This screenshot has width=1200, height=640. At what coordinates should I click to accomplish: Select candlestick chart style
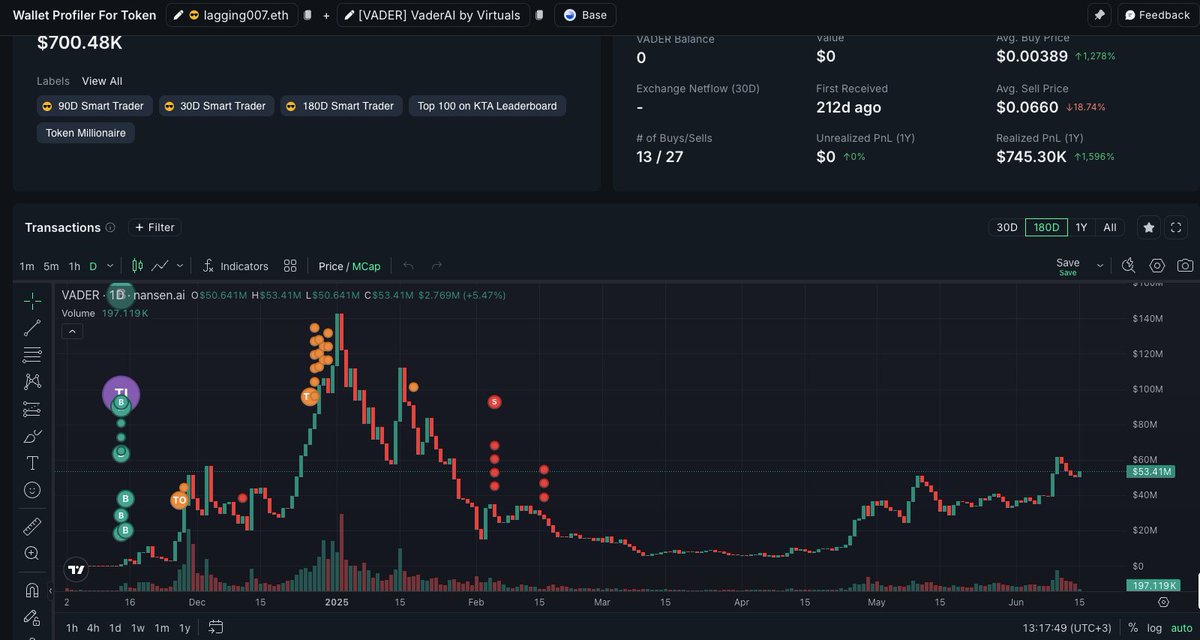138,266
